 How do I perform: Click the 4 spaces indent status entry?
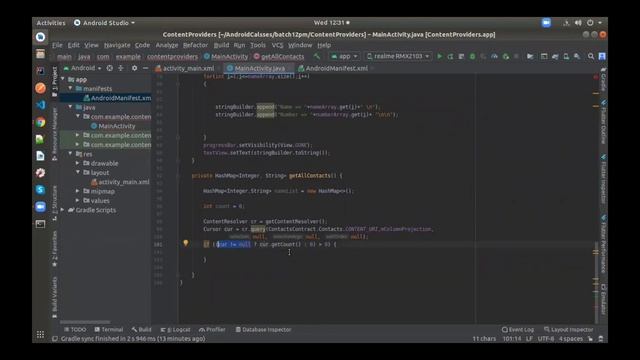tap(571, 339)
